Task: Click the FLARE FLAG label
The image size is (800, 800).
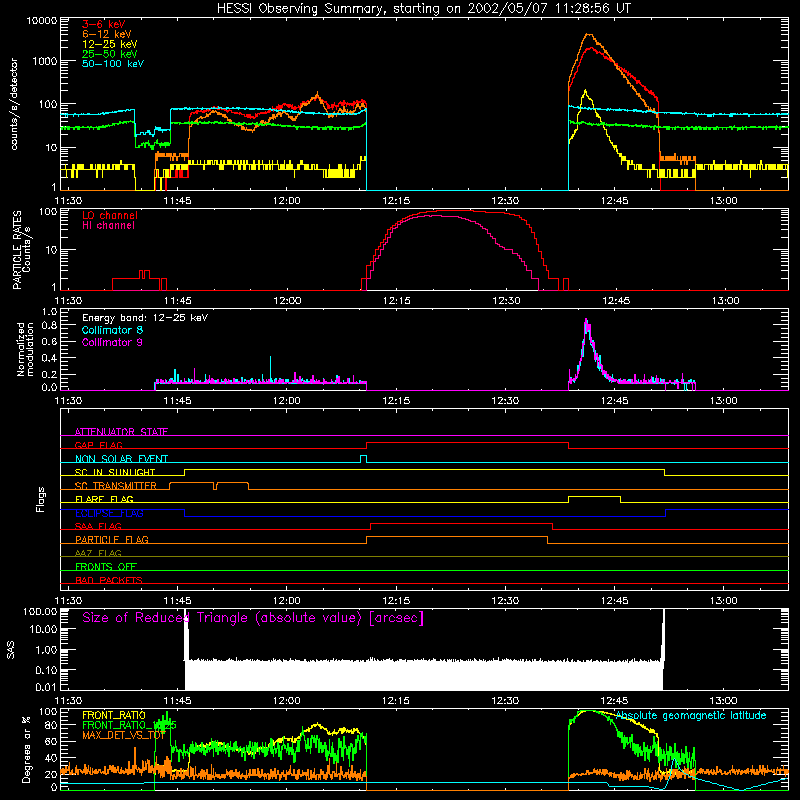Action: 104,499
